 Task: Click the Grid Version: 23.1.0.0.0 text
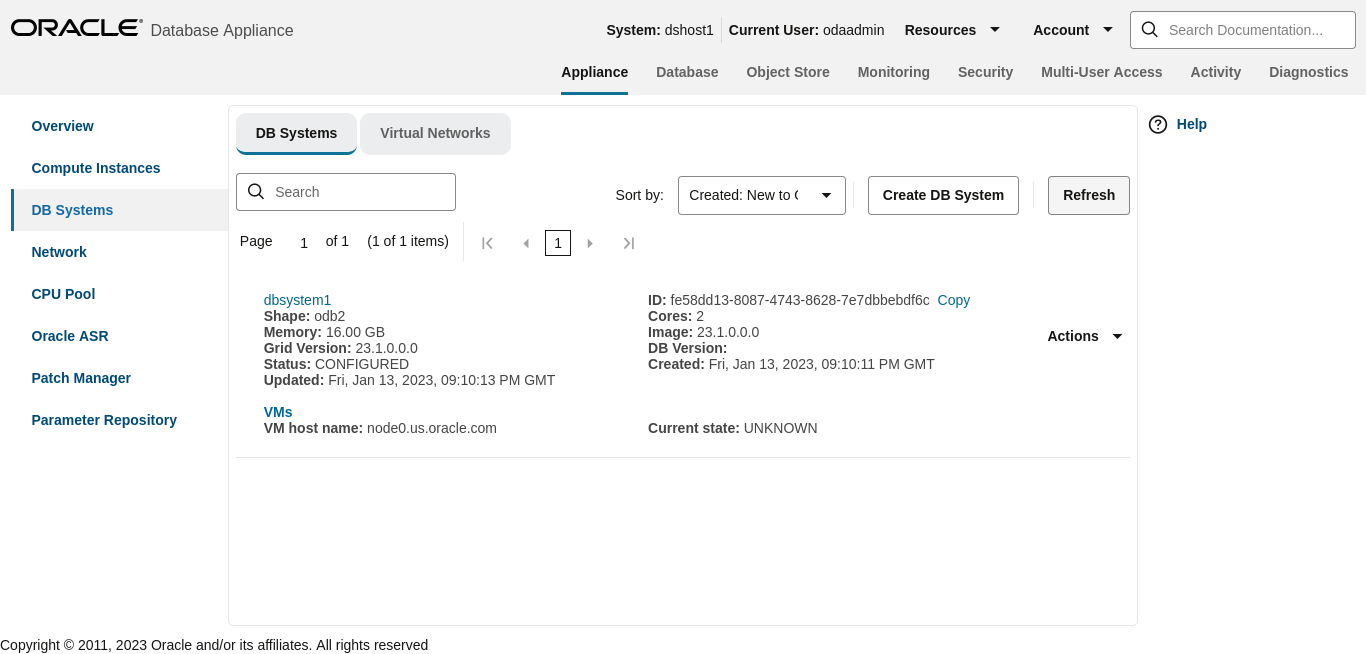pyautogui.click(x=340, y=348)
